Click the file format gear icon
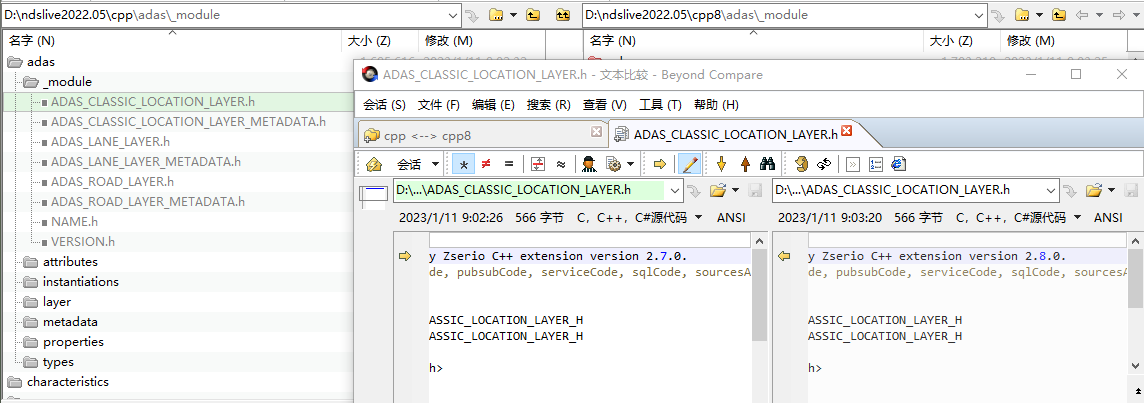The width and height of the screenshot is (1144, 403). [x=613, y=164]
